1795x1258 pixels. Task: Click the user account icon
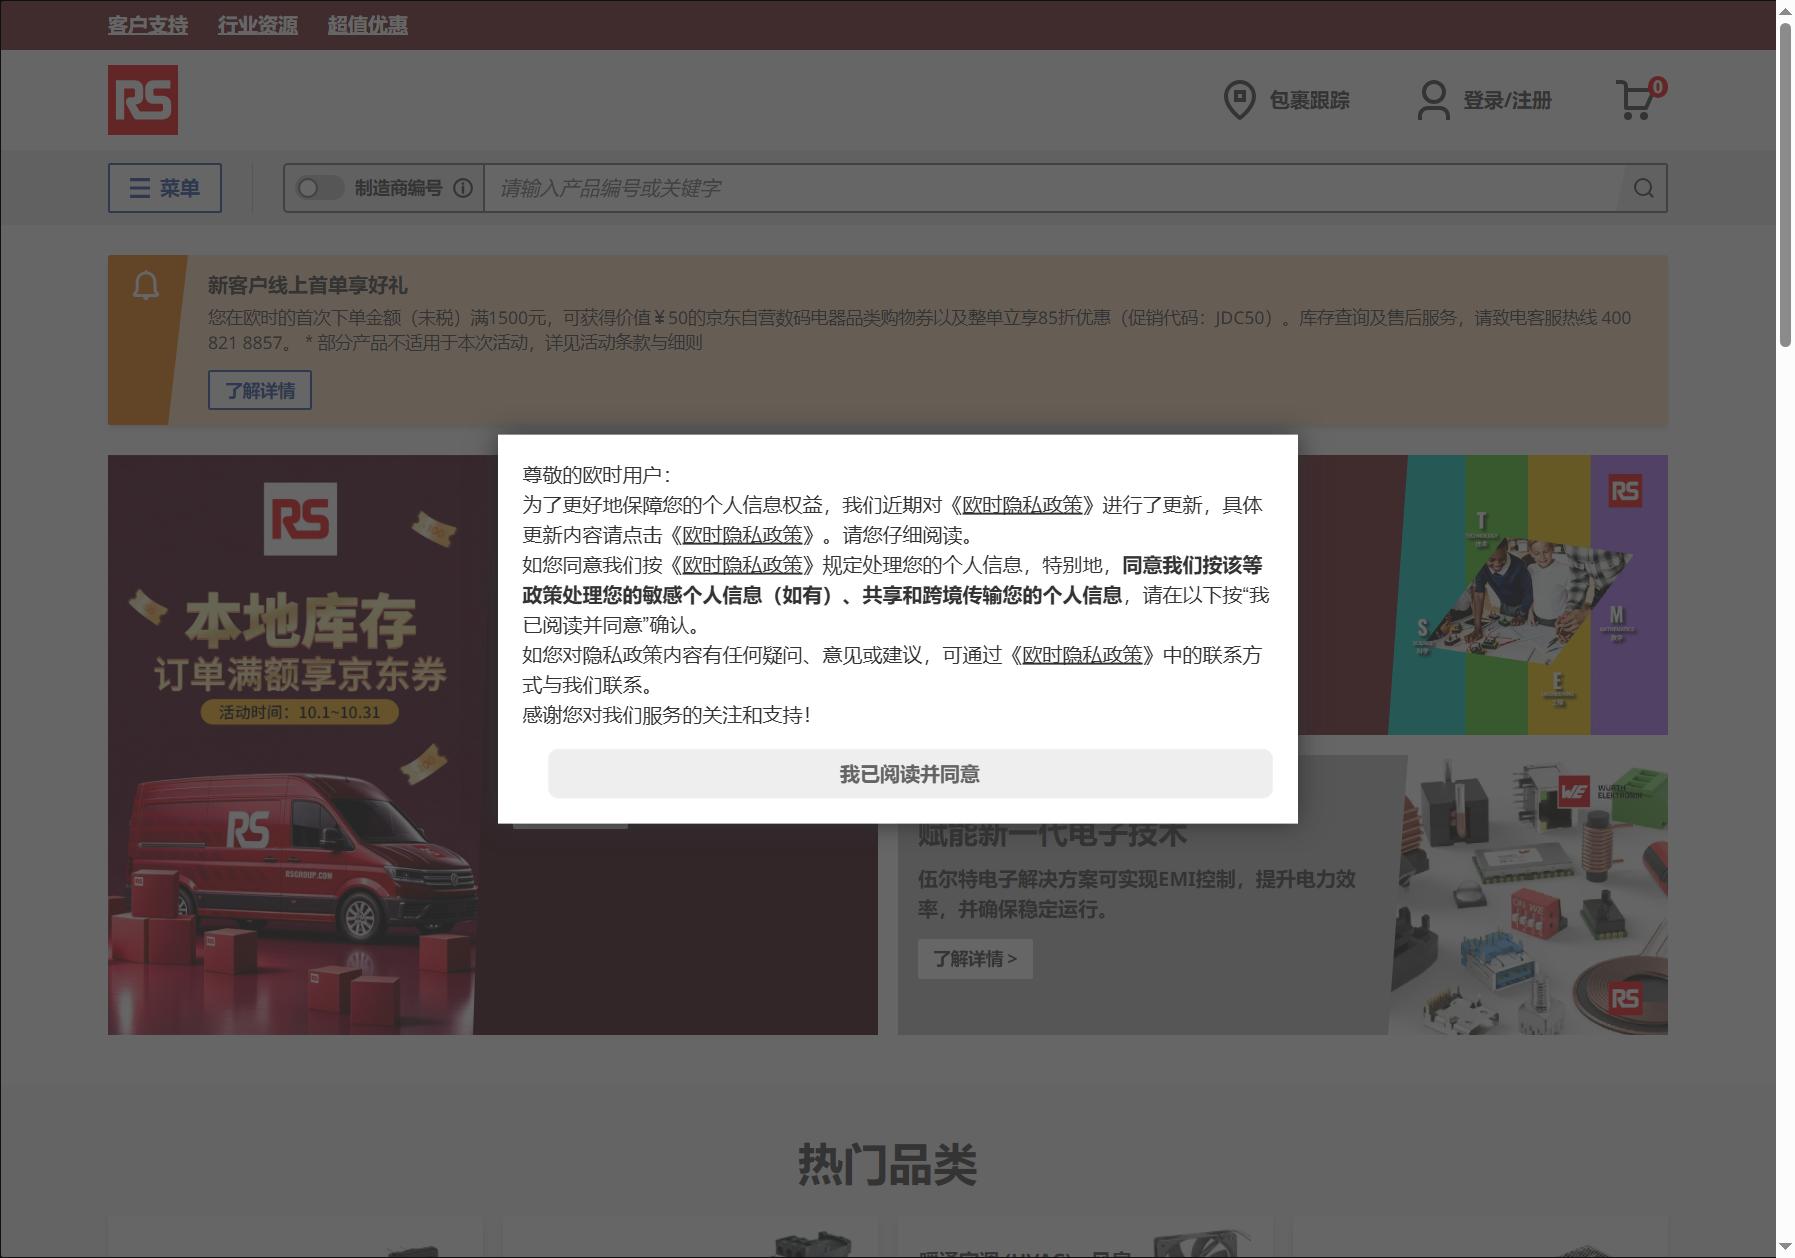[1433, 100]
